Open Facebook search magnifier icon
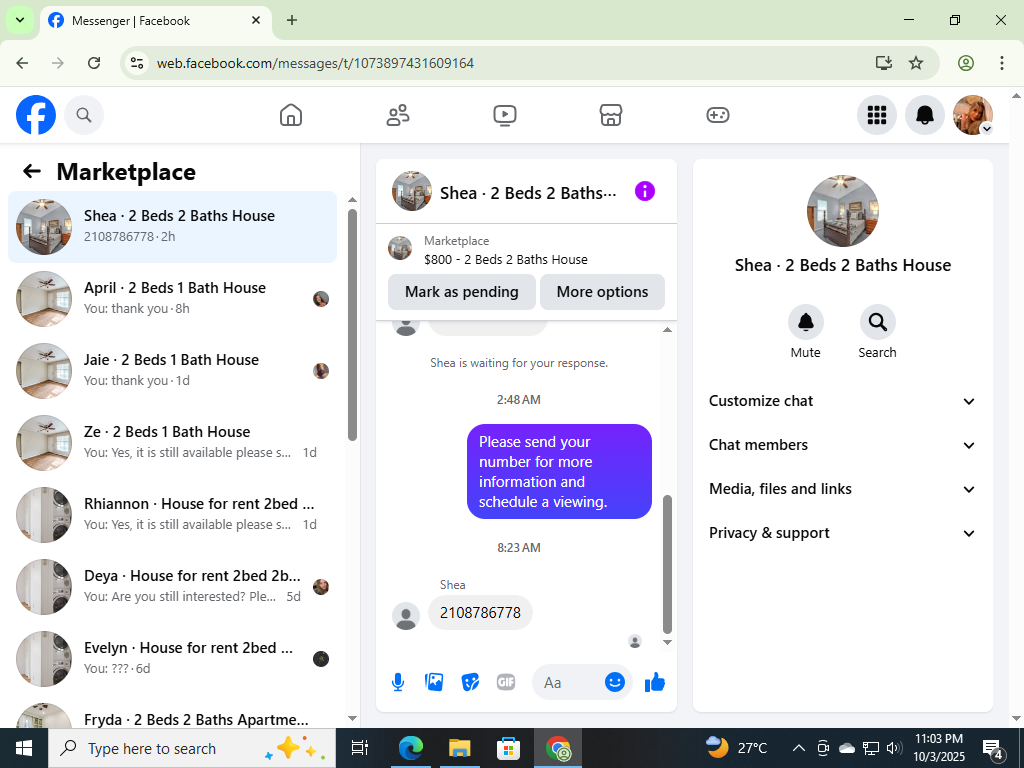1024x768 pixels. (84, 115)
